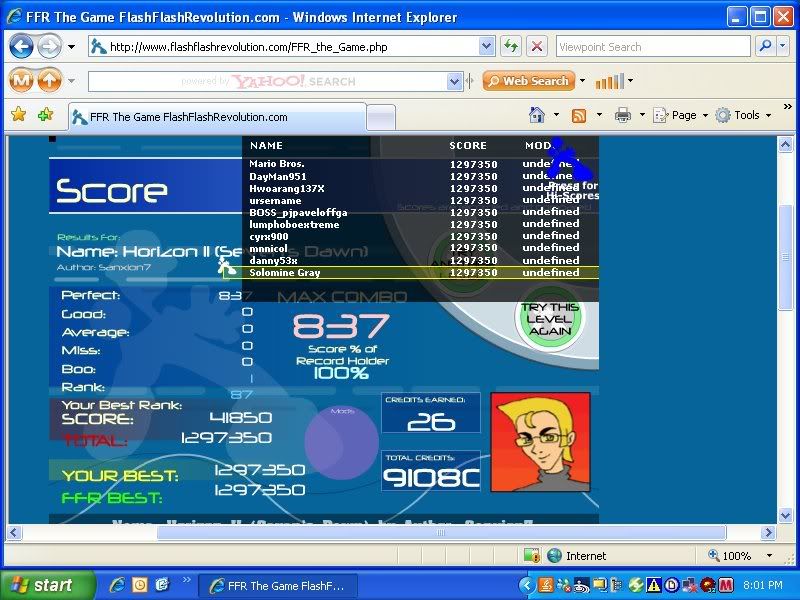Open the Favorites Center star icon
Viewport: 800px width, 600px height.
(x=18, y=115)
